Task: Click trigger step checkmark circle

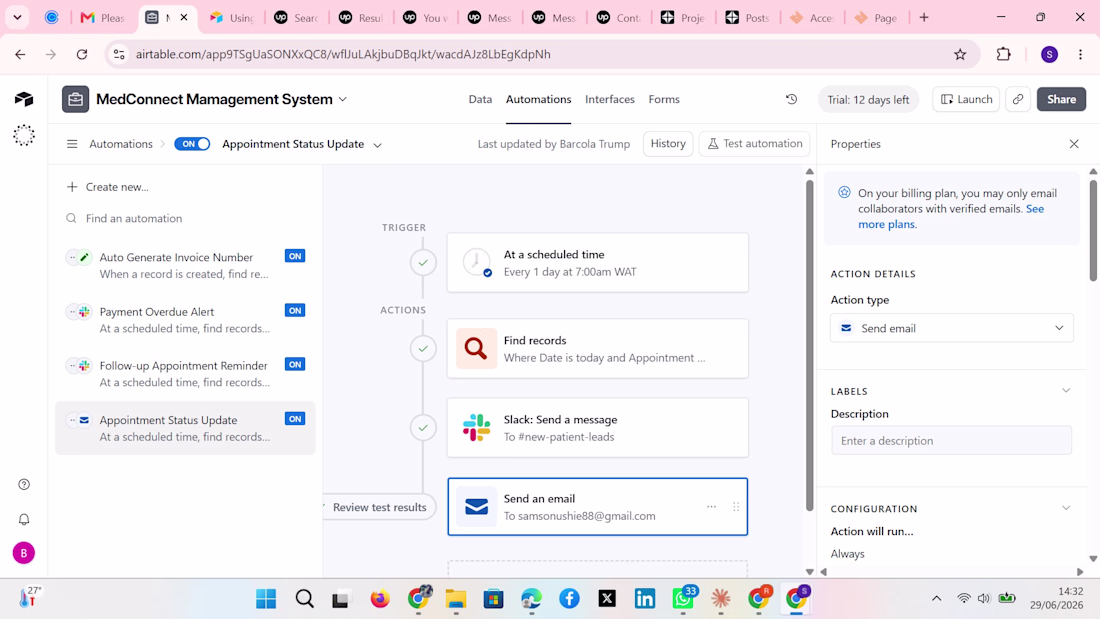Action: click(x=423, y=262)
